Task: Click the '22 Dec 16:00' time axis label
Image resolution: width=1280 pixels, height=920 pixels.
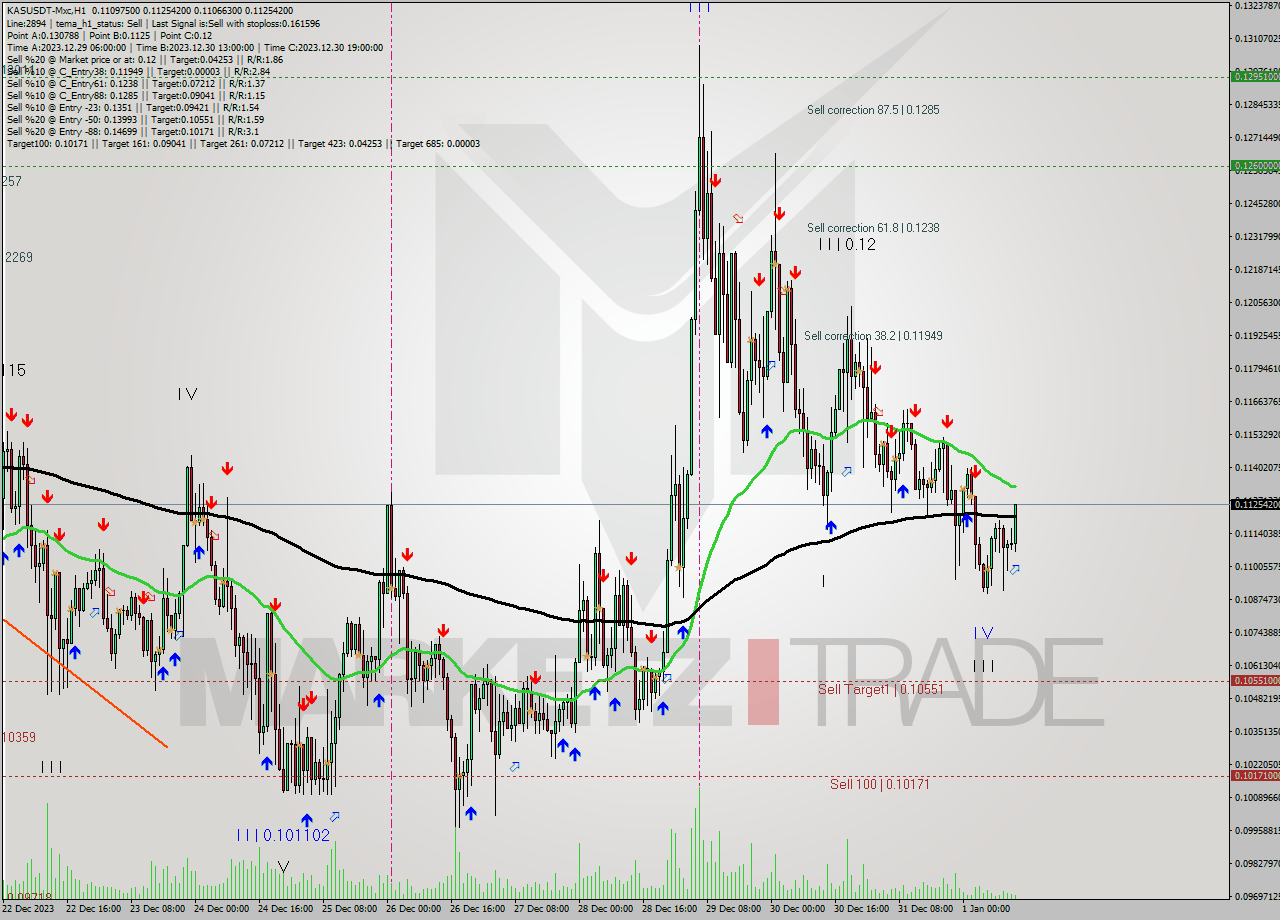Action: [x=92, y=909]
